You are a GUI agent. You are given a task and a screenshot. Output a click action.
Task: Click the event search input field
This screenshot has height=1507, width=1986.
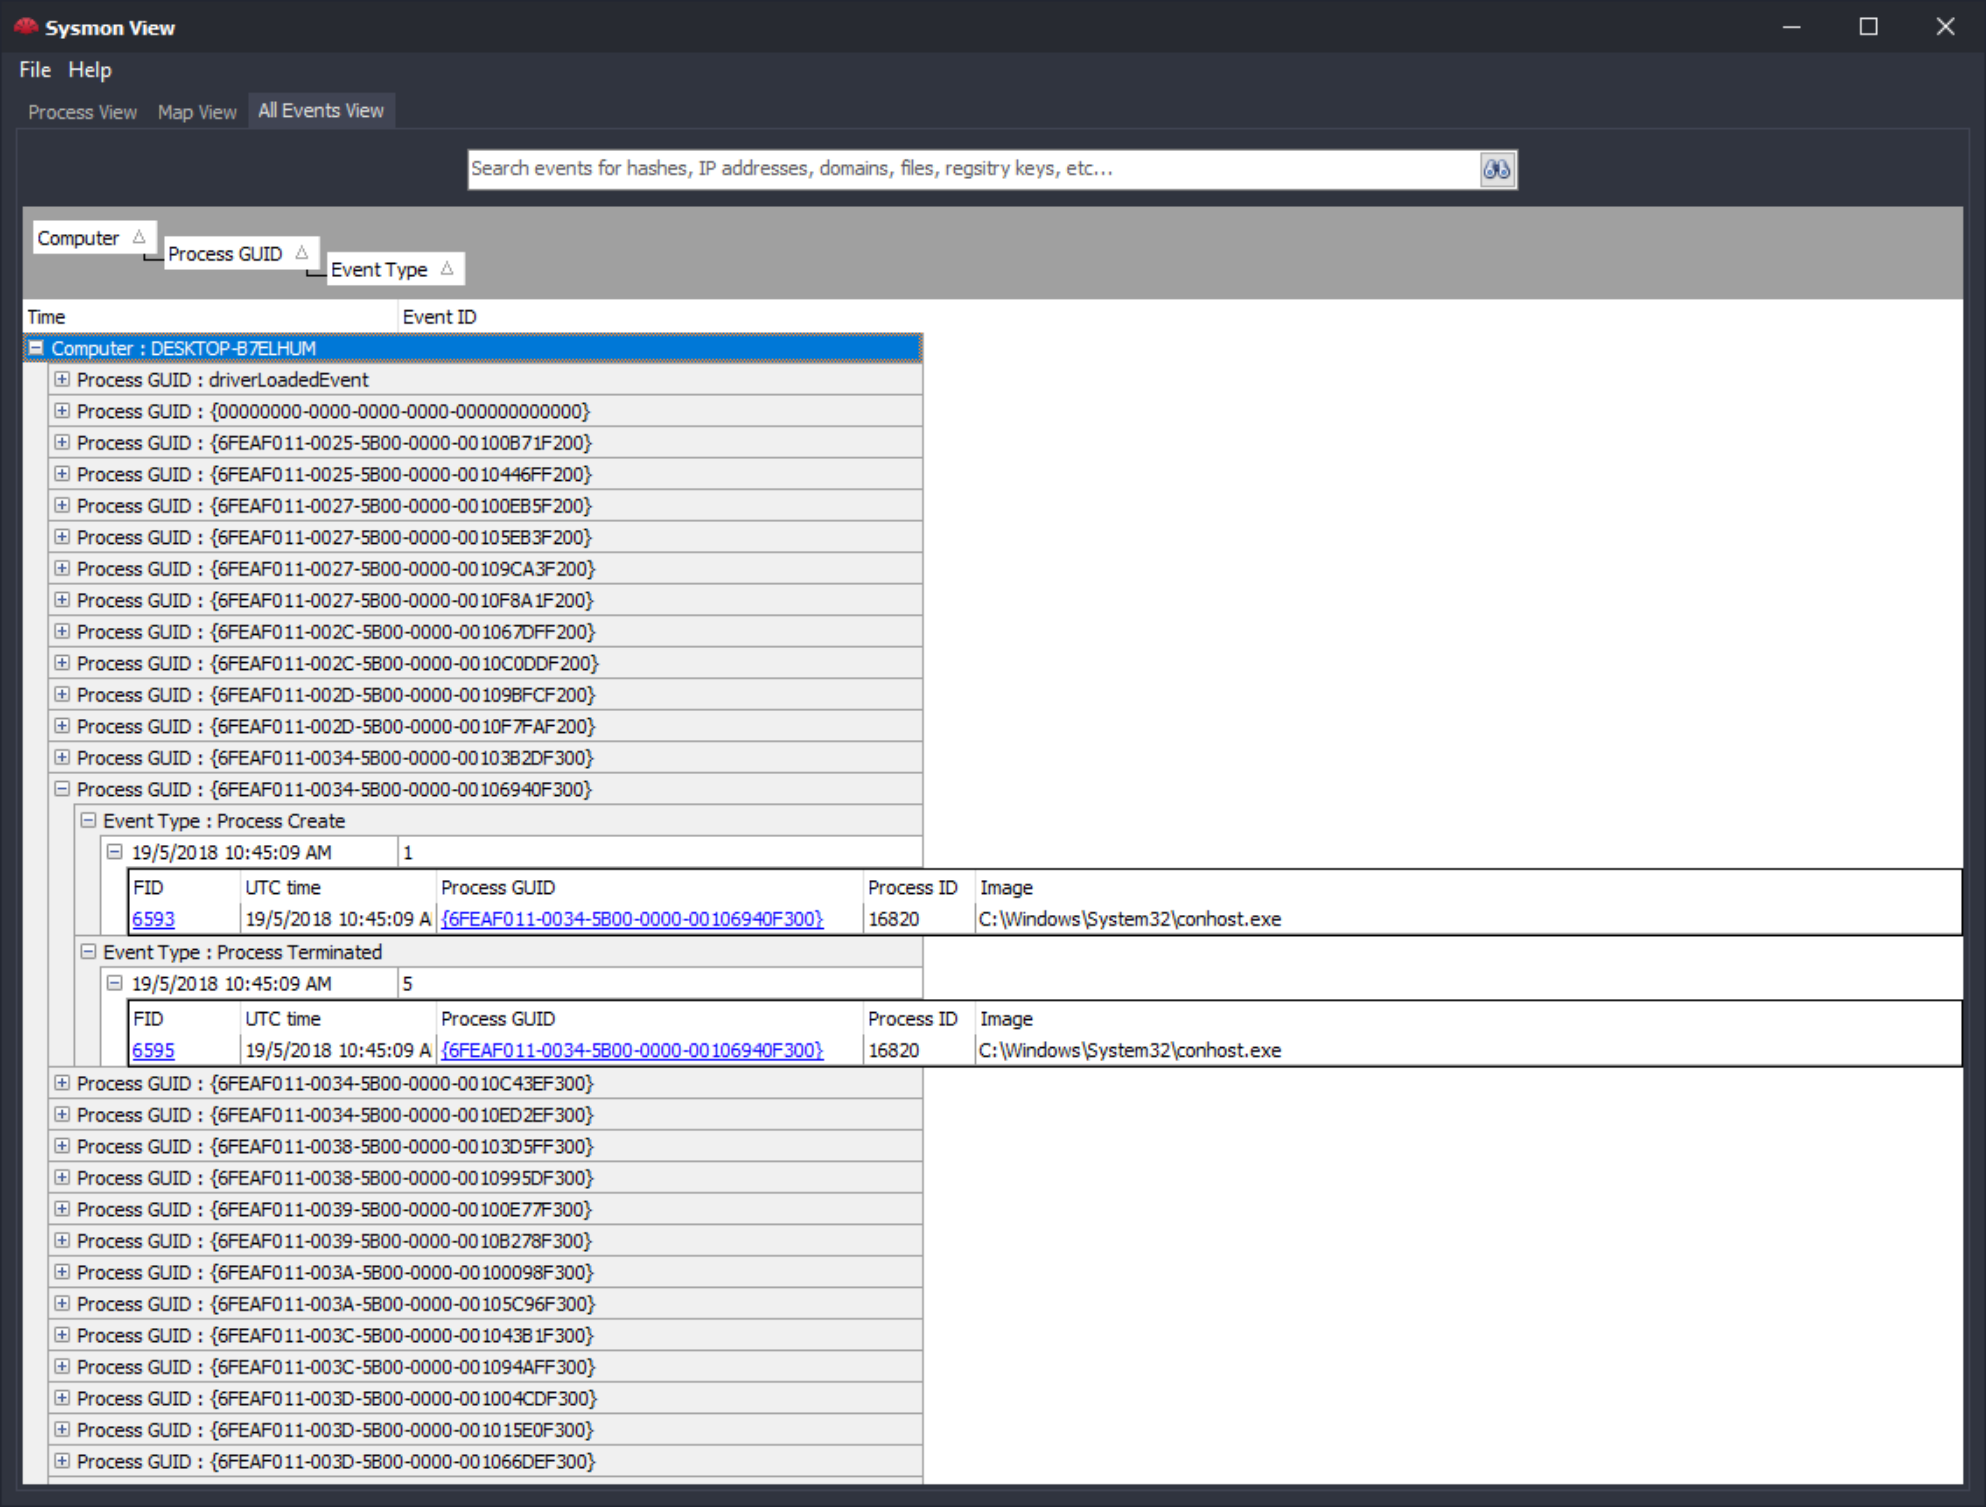point(970,169)
